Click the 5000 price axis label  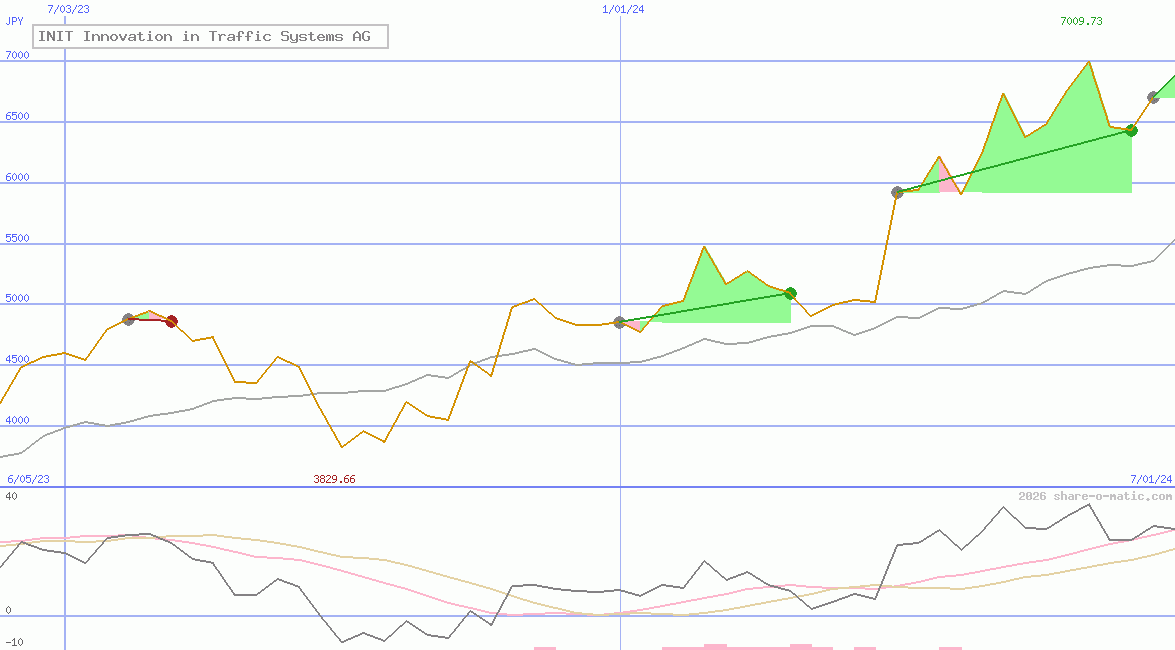[17, 298]
